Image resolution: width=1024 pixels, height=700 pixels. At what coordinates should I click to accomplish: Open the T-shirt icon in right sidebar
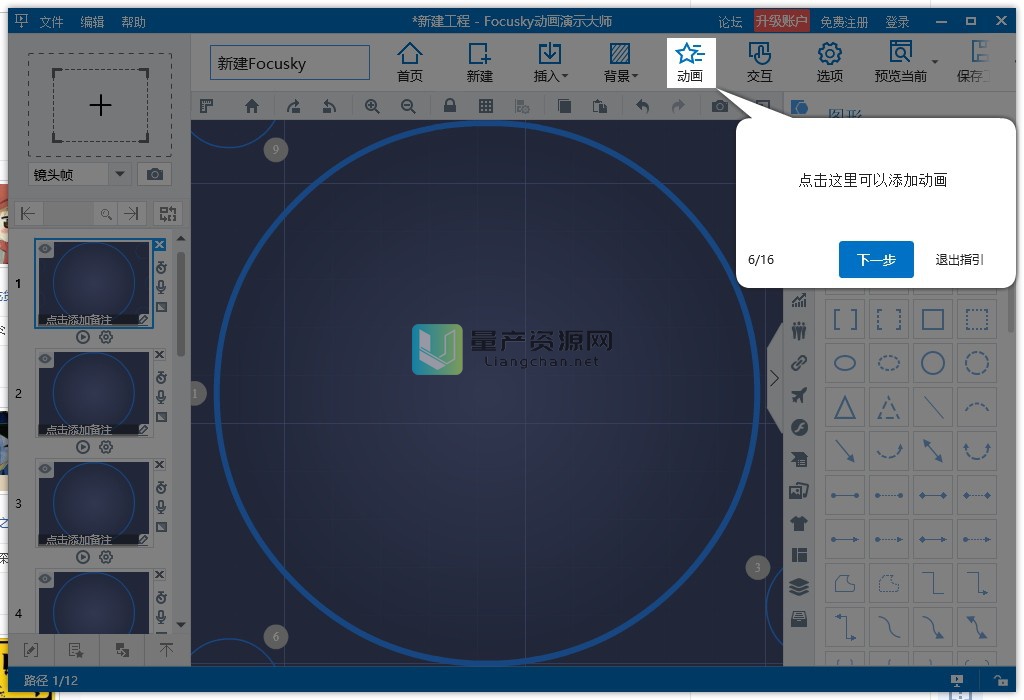pyautogui.click(x=799, y=523)
